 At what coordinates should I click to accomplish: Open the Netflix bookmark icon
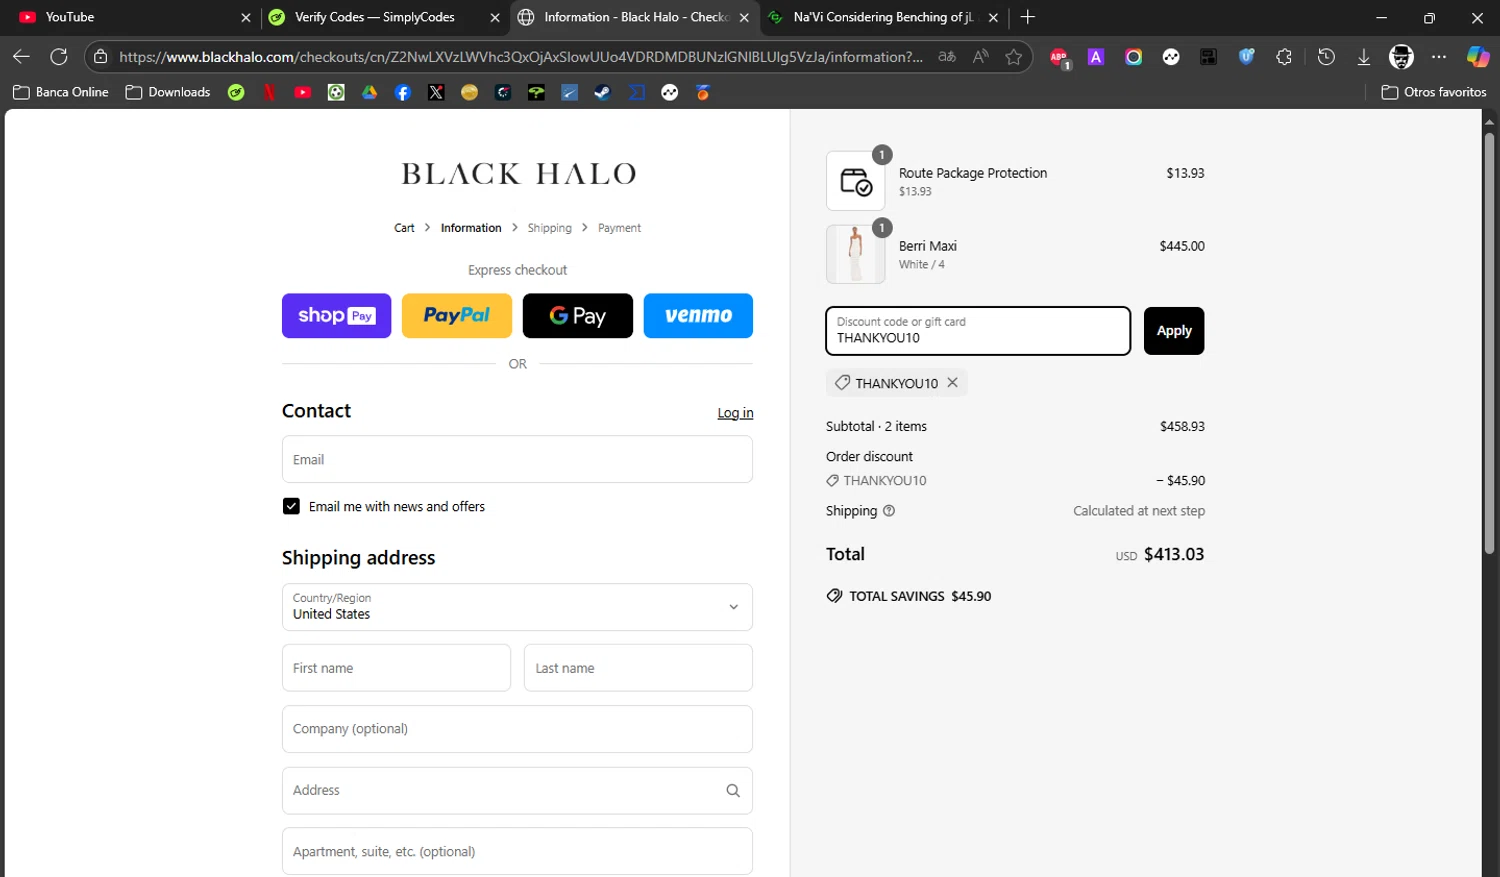[269, 92]
